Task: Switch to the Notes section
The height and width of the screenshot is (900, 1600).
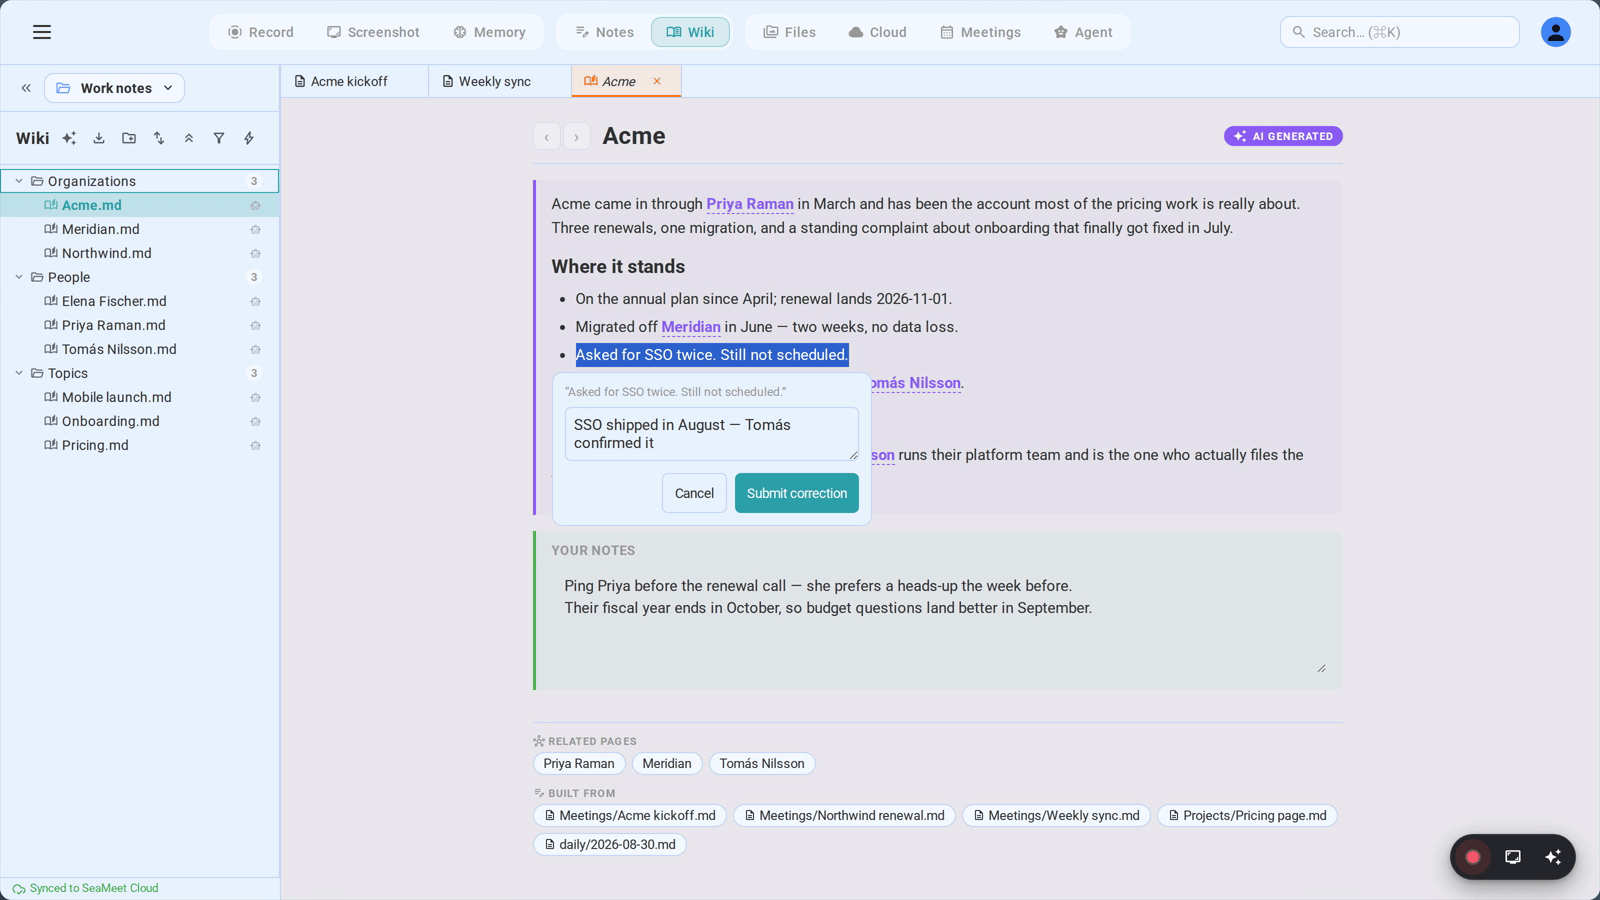Action: tap(604, 32)
